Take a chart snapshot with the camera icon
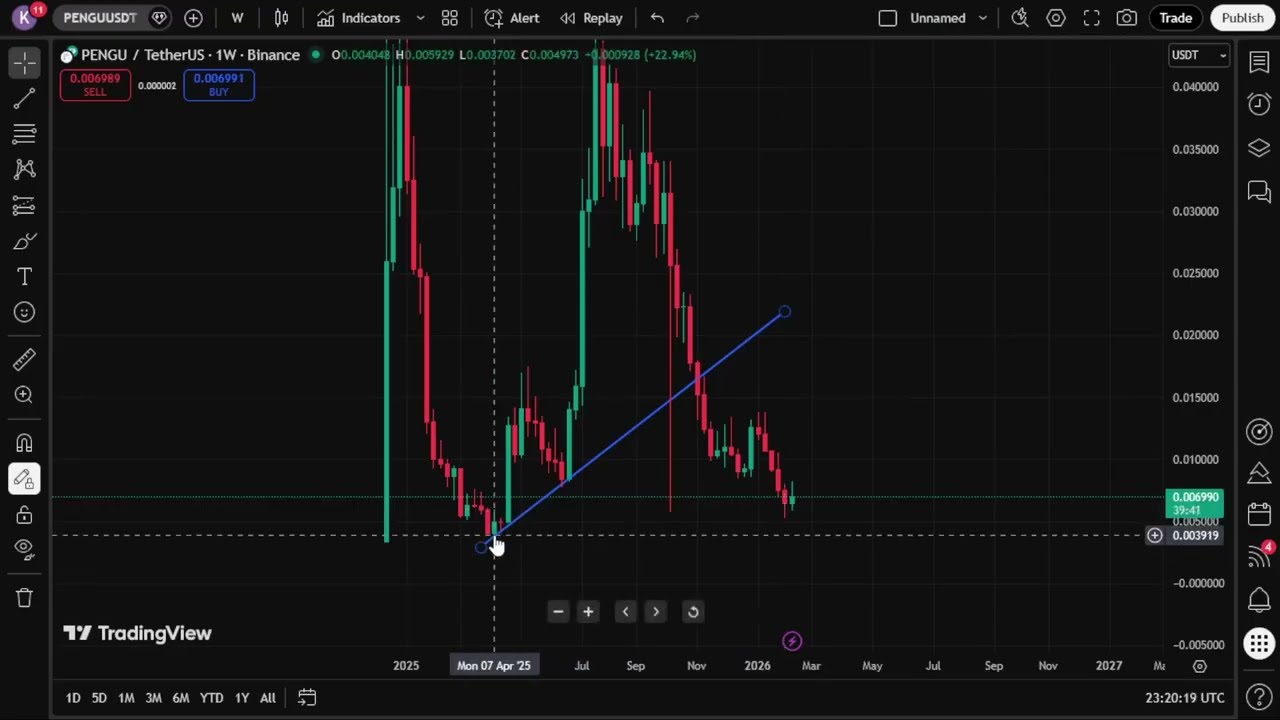Image resolution: width=1280 pixels, height=720 pixels. [1127, 18]
